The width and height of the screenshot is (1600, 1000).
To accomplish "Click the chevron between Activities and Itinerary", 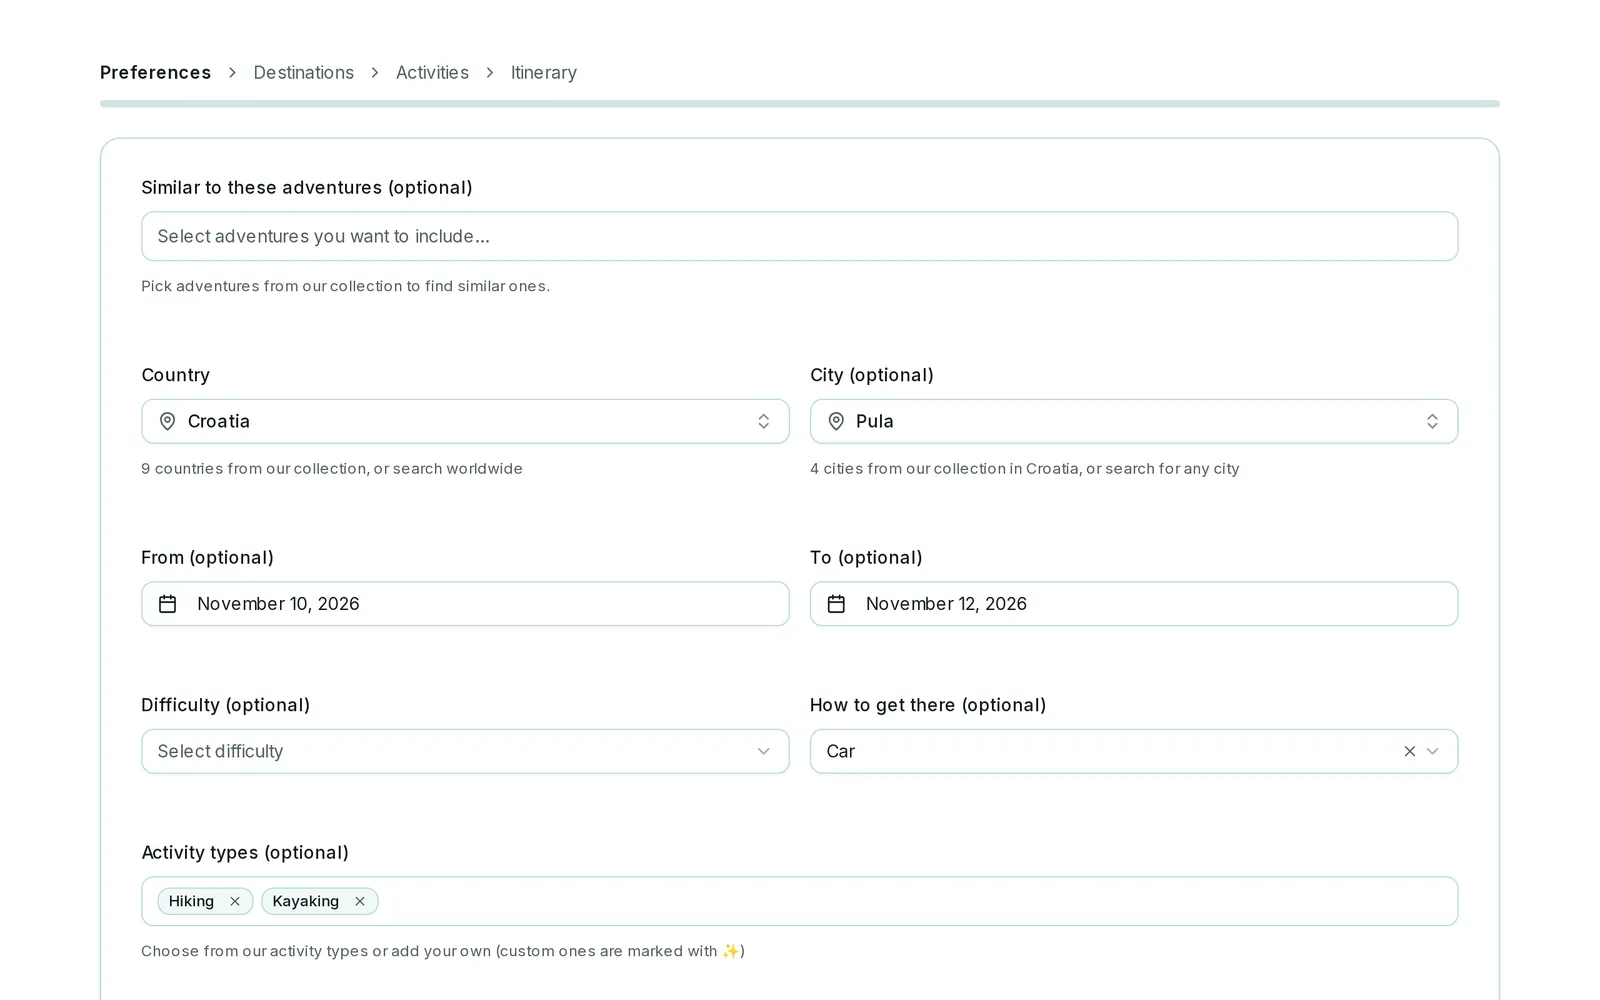I will [490, 73].
